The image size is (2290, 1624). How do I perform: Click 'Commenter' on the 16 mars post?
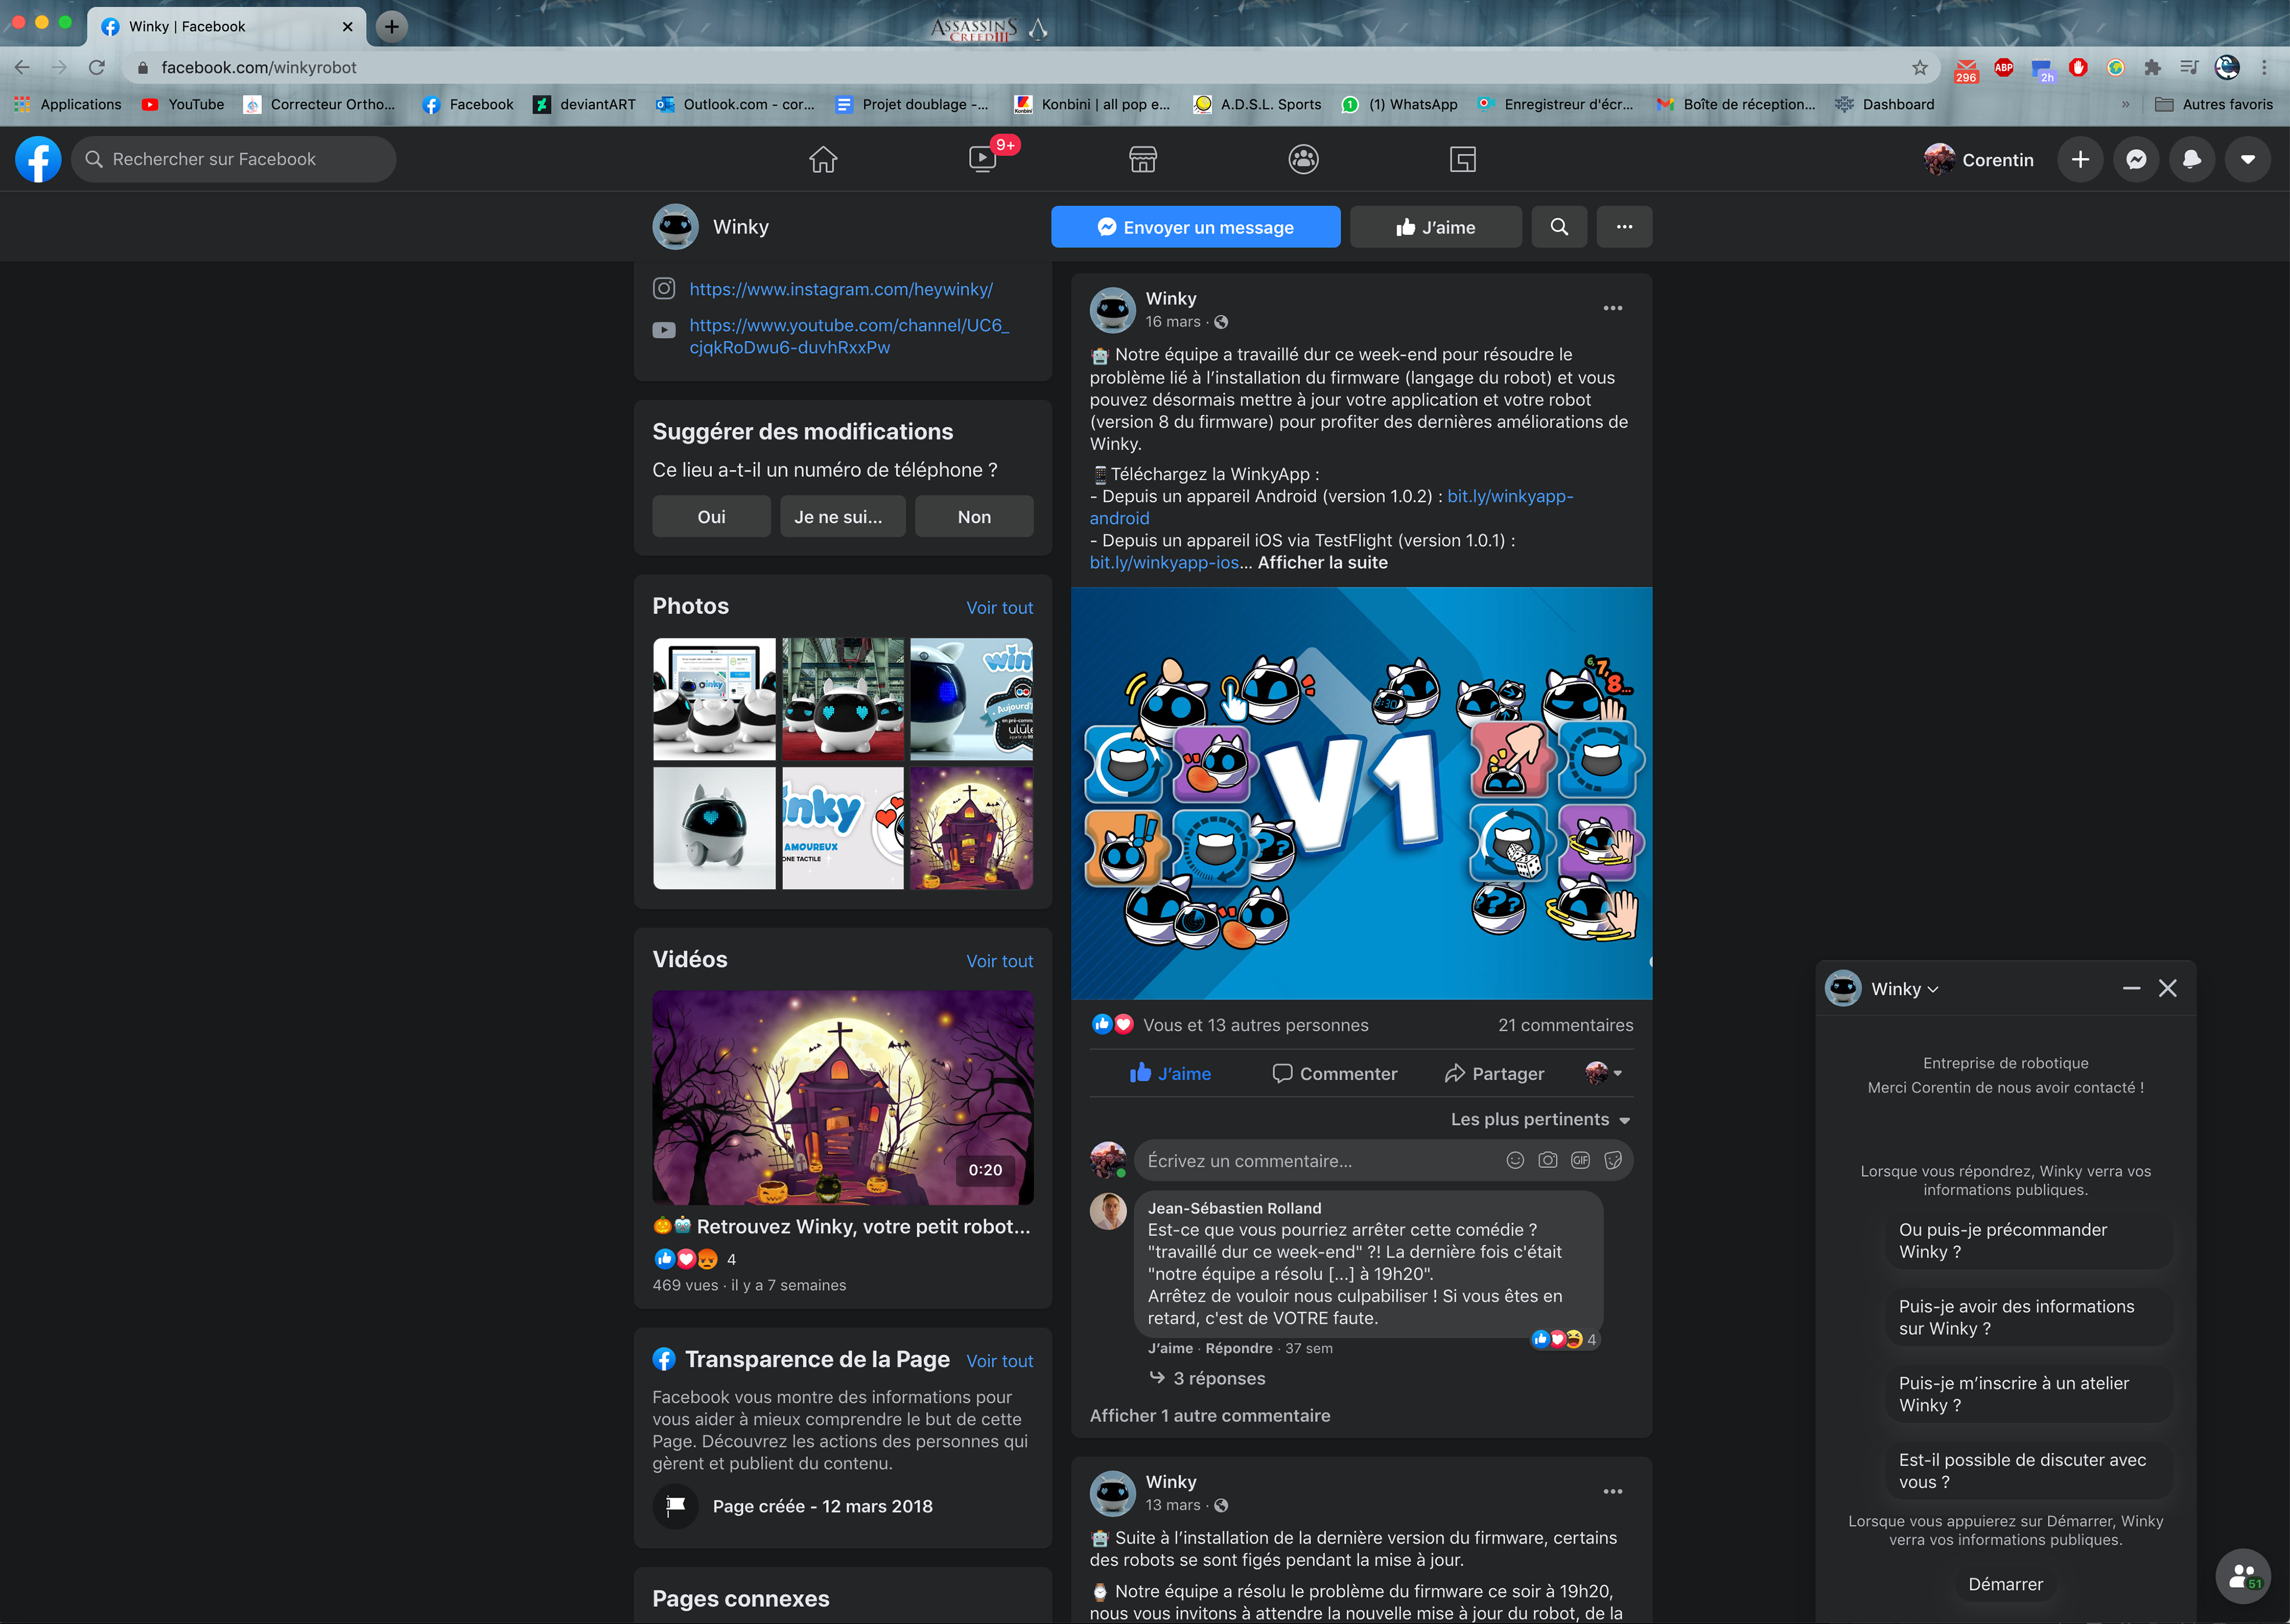point(1334,1073)
